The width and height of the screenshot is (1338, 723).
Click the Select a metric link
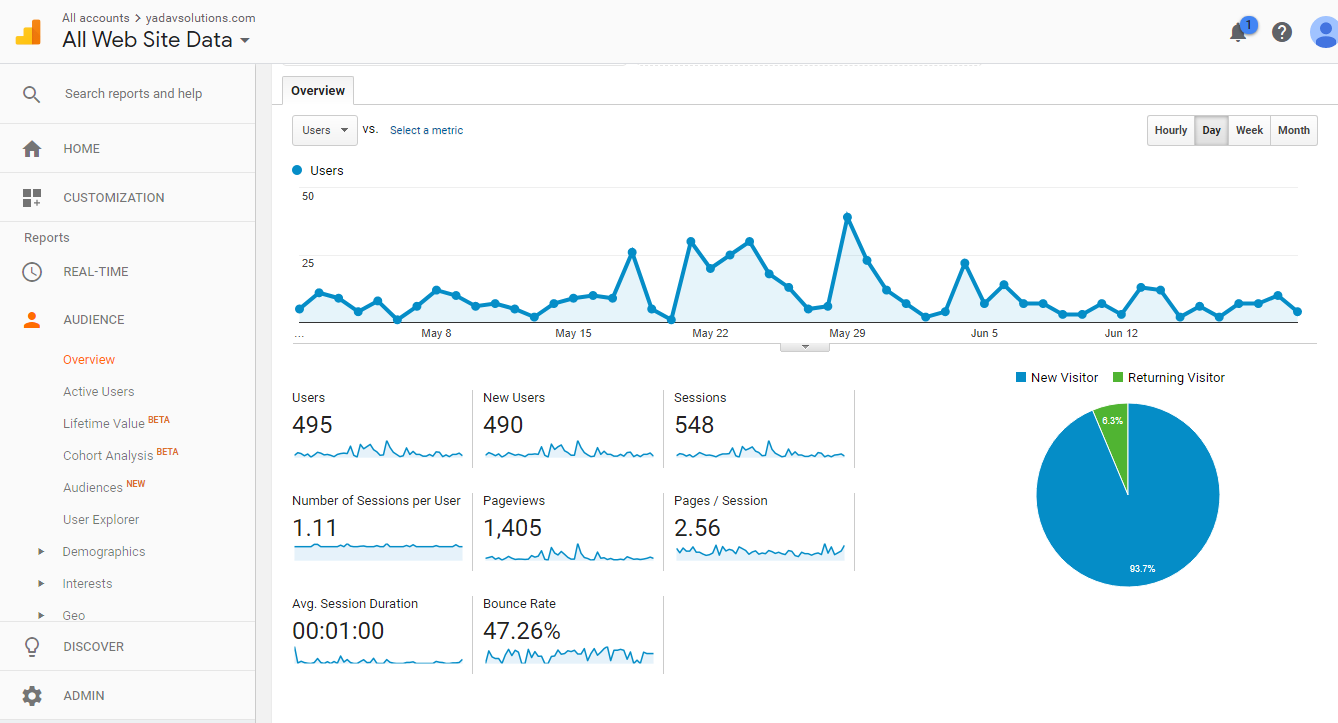[426, 131]
